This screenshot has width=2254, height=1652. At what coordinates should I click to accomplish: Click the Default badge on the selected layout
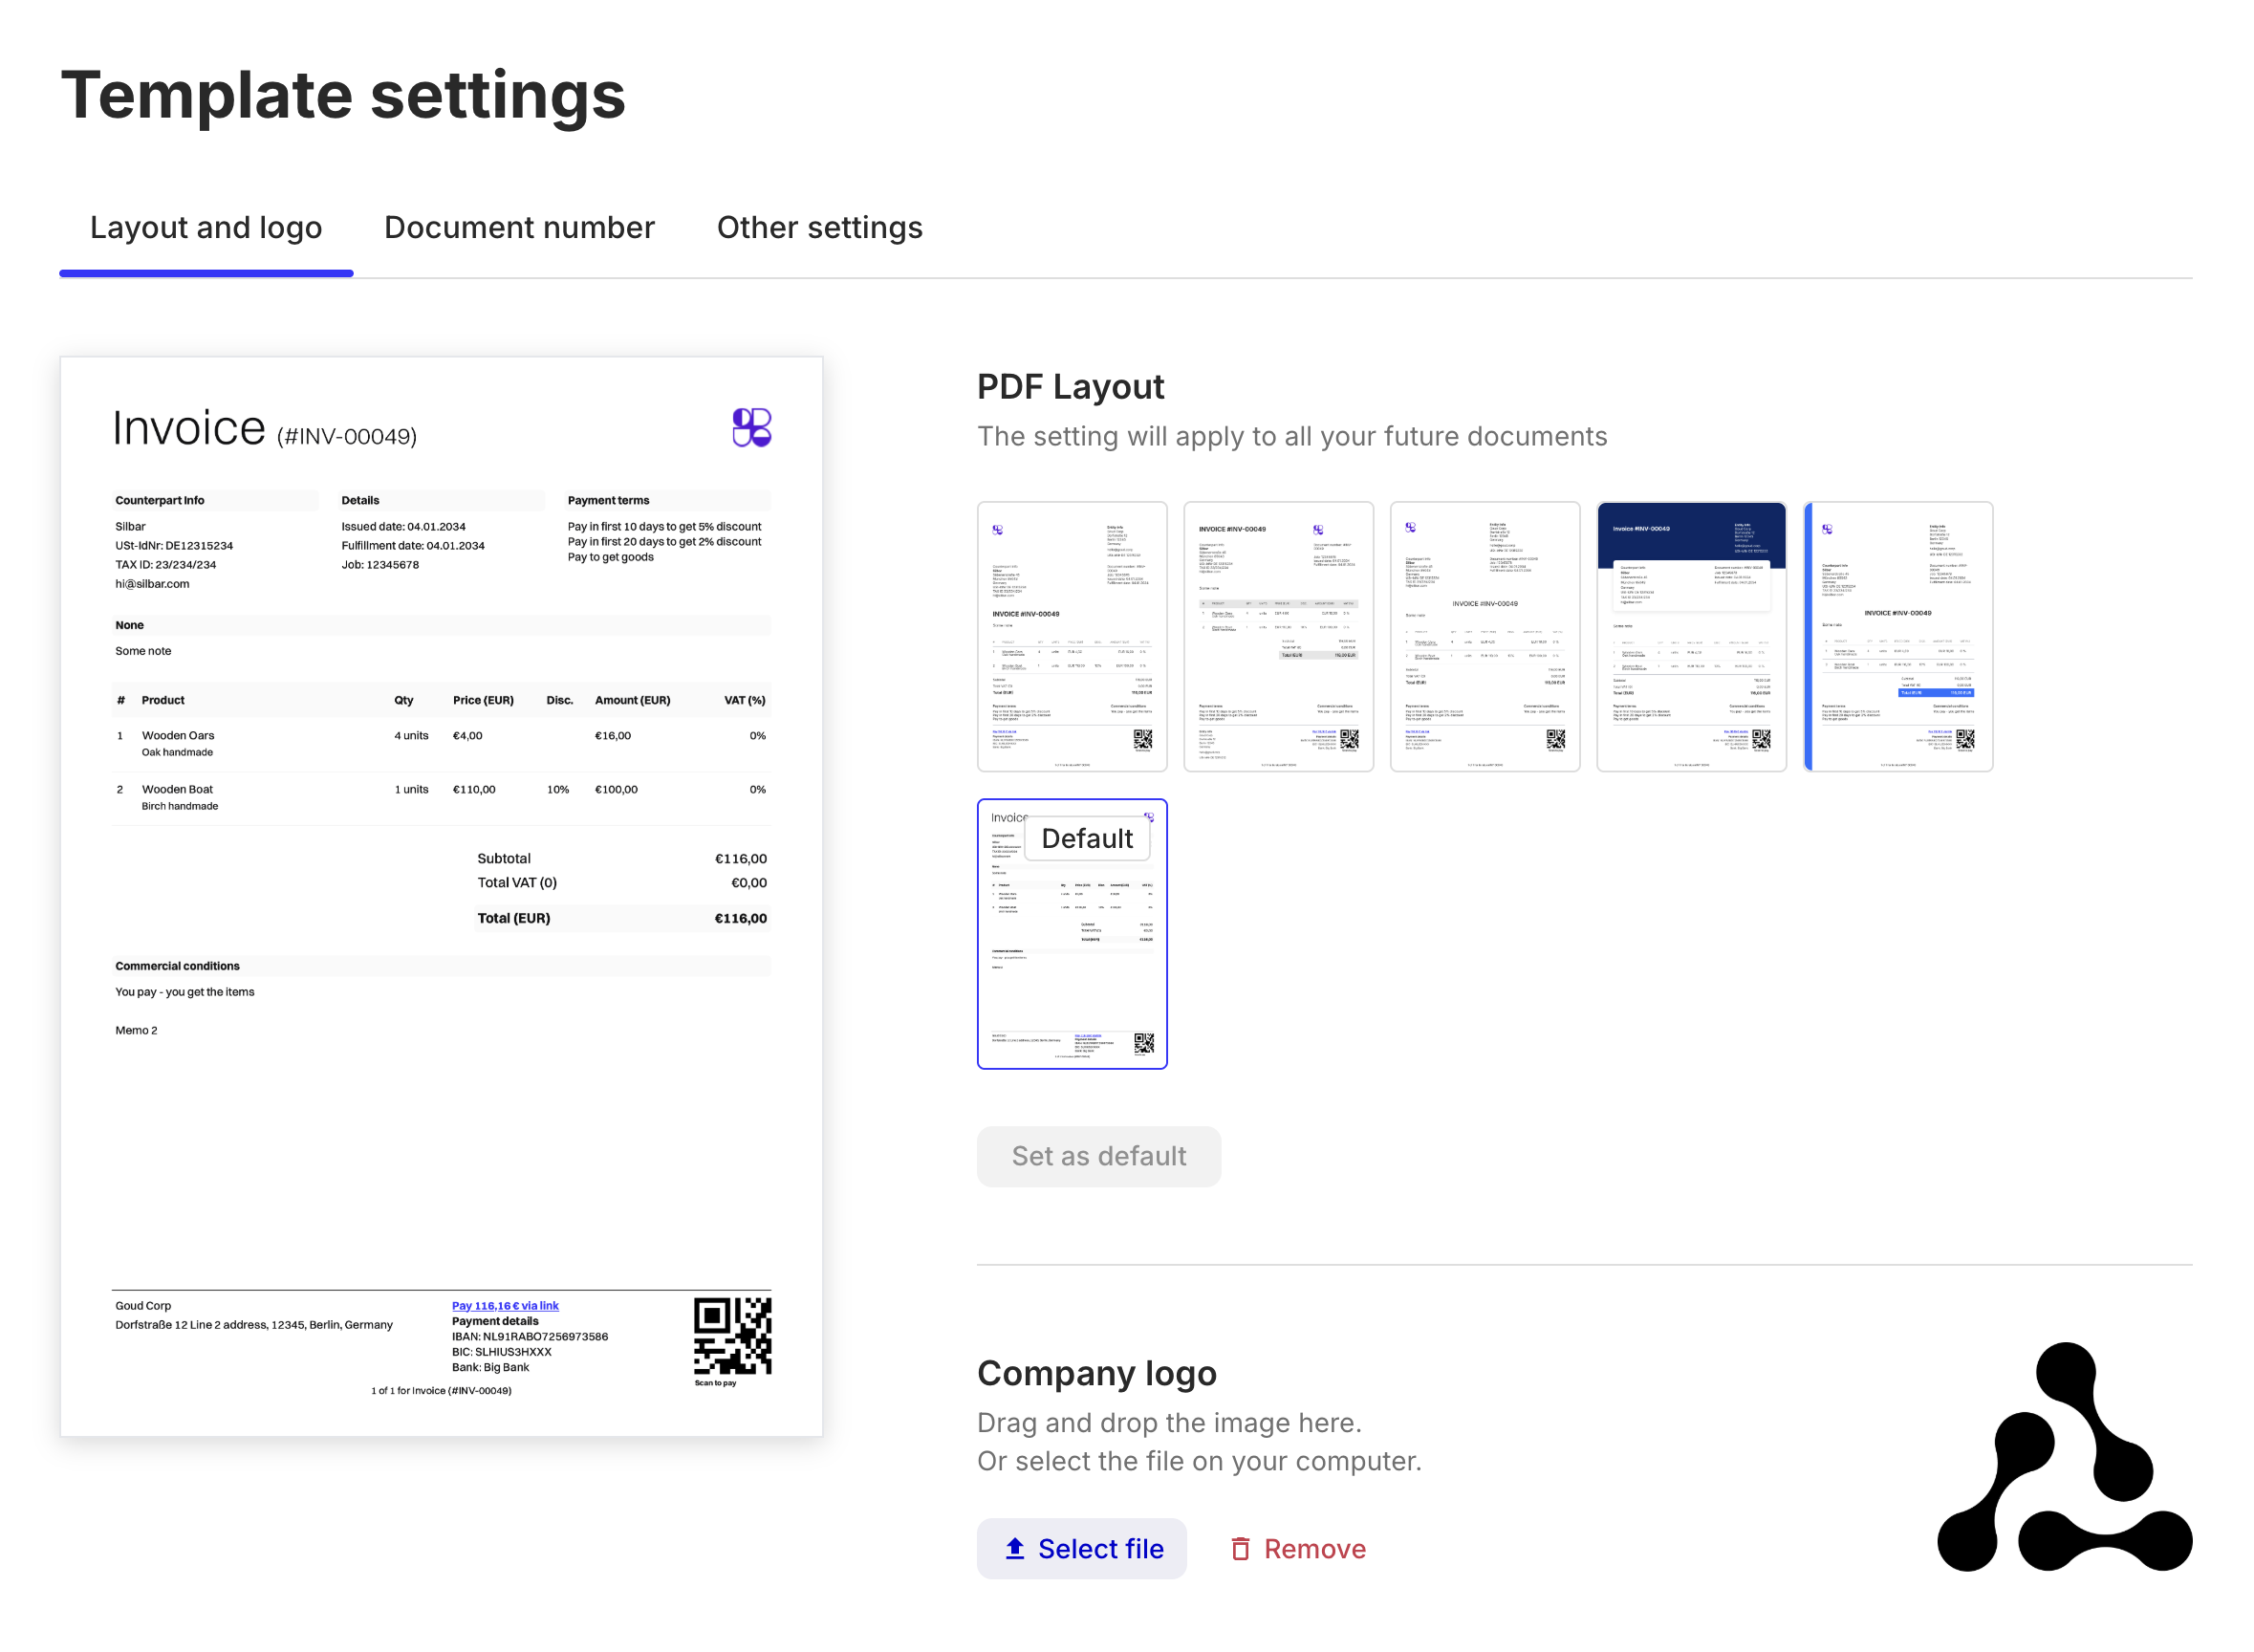click(1087, 838)
